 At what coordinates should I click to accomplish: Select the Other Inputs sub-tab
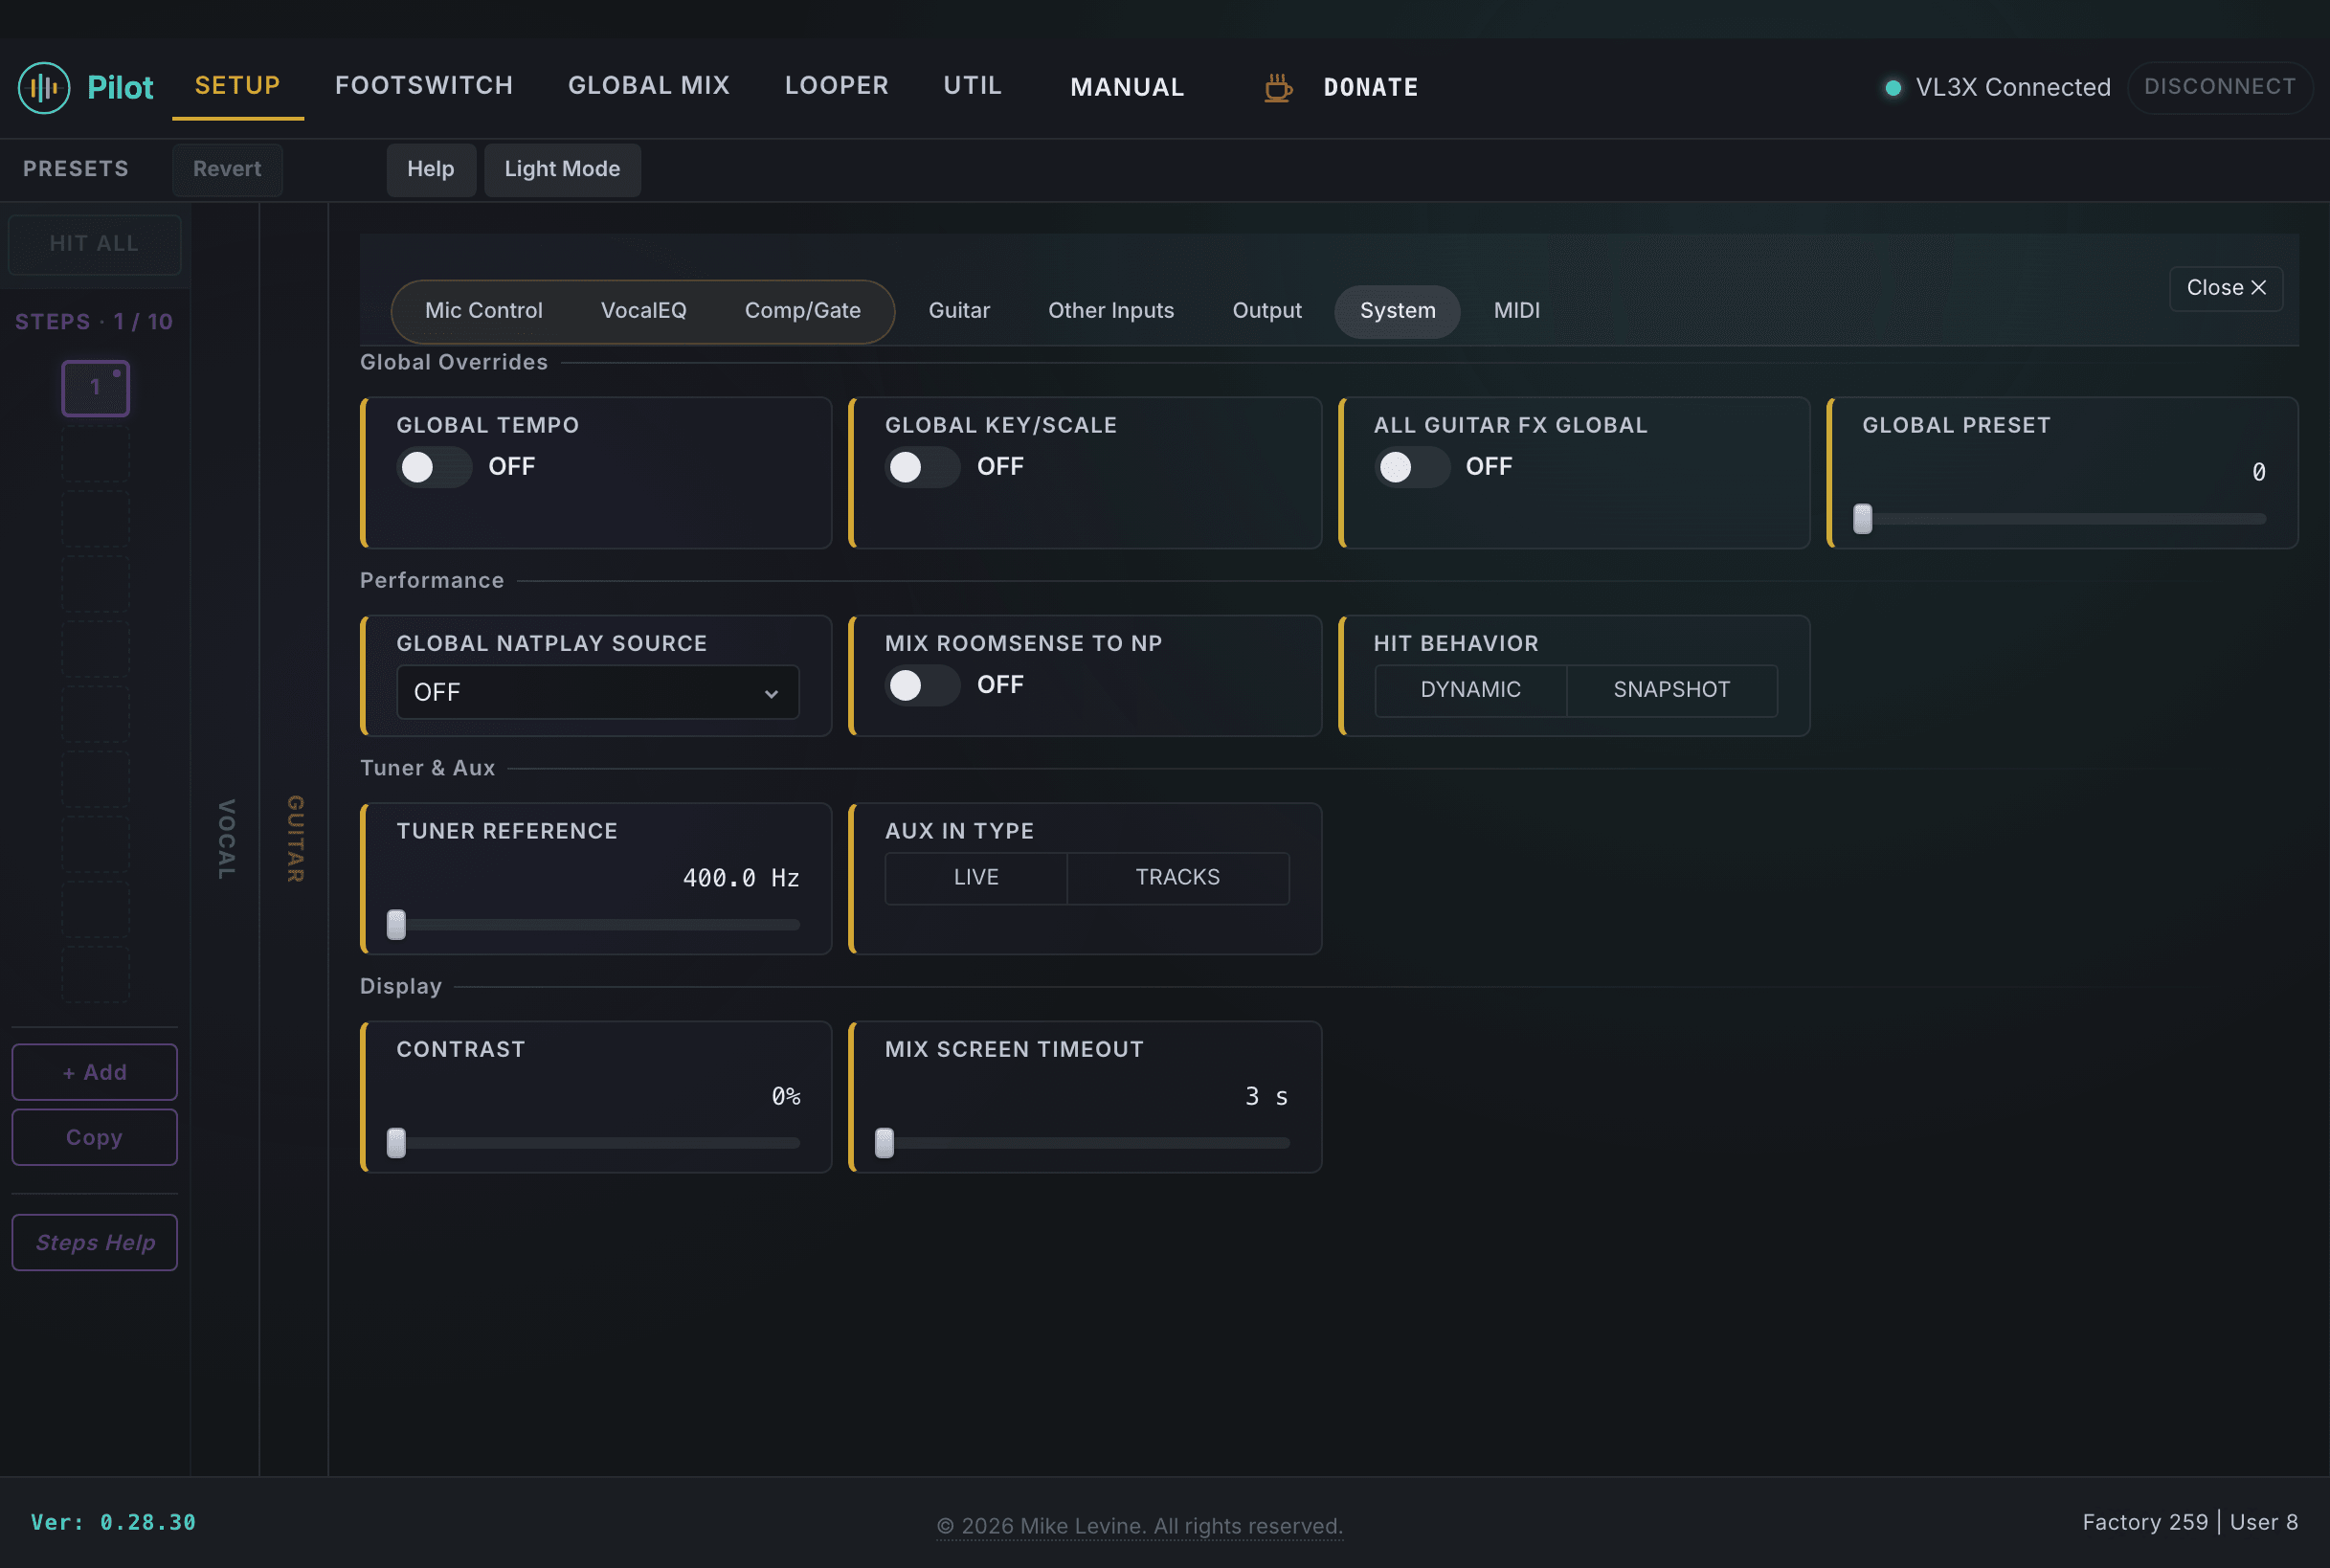click(1111, 311)
